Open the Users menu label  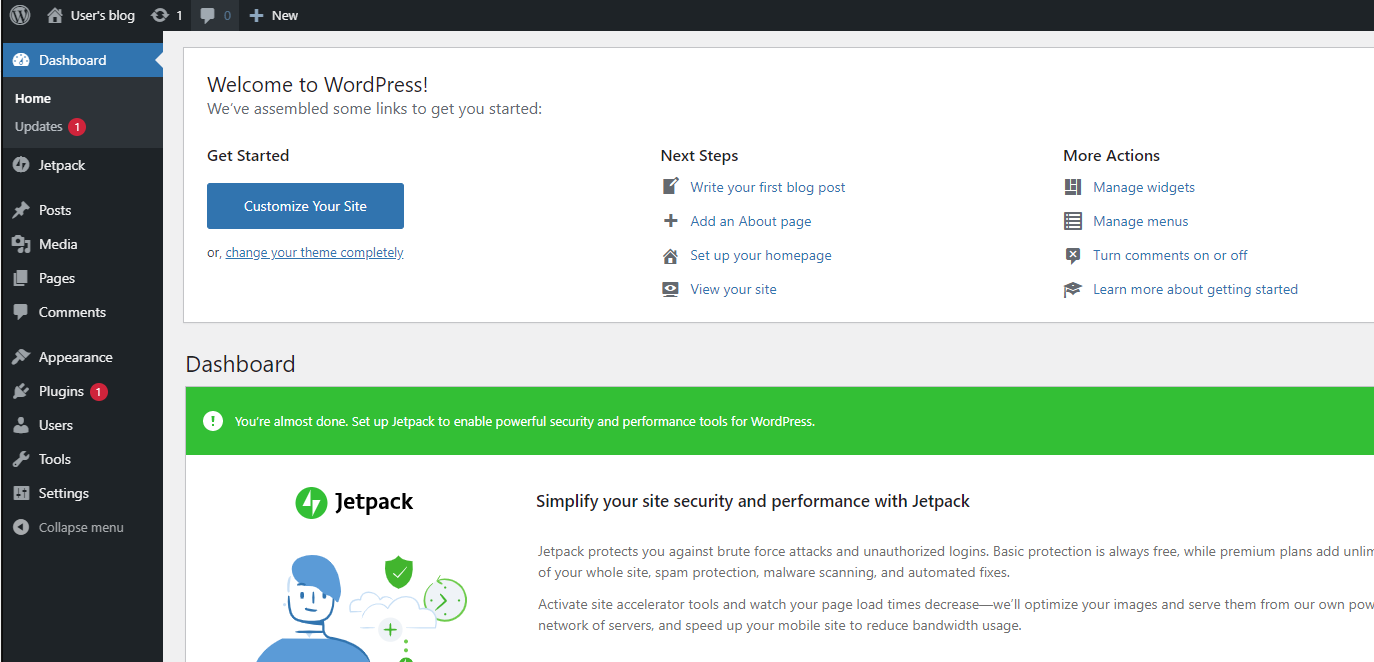(x=56, y=425)
